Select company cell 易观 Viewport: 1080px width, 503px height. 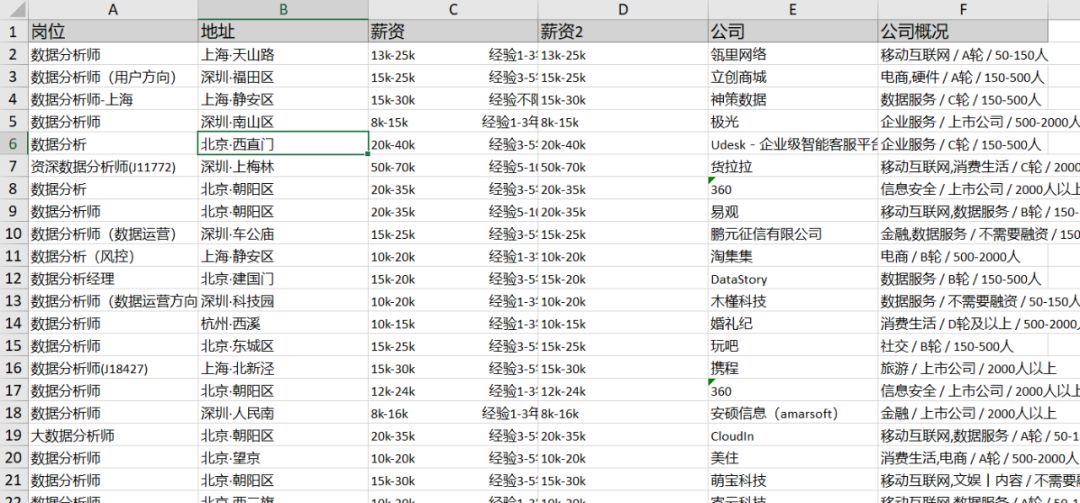click(793, 211)
